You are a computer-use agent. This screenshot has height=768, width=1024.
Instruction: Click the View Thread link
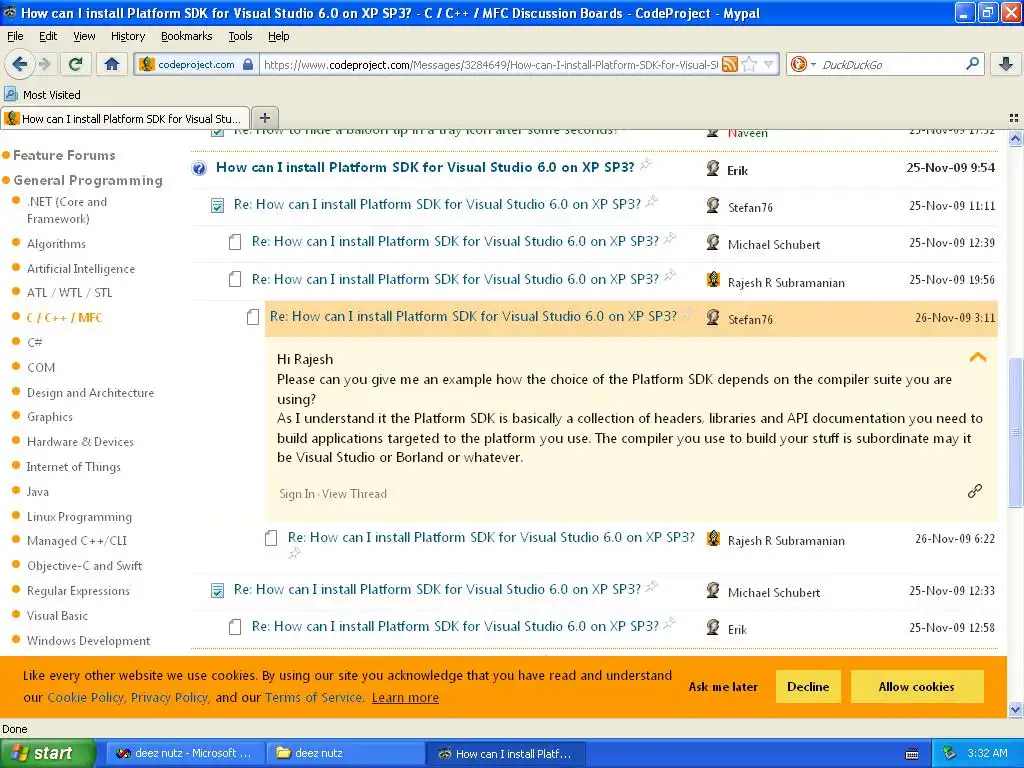[354, 494]
